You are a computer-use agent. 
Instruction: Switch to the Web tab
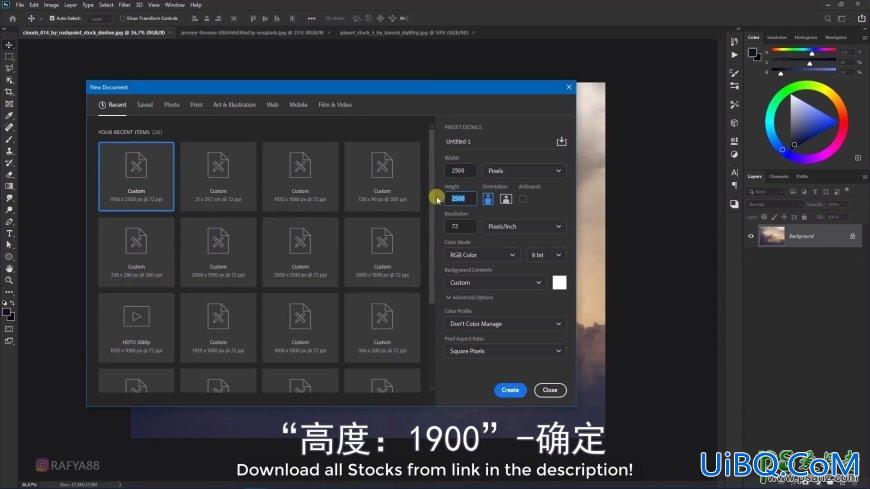point(272,105)
